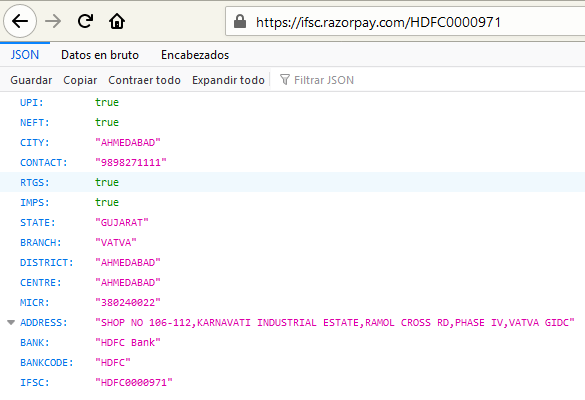Reload the page with the refresh icon
585x400 pixels.
tap(85, 21)
